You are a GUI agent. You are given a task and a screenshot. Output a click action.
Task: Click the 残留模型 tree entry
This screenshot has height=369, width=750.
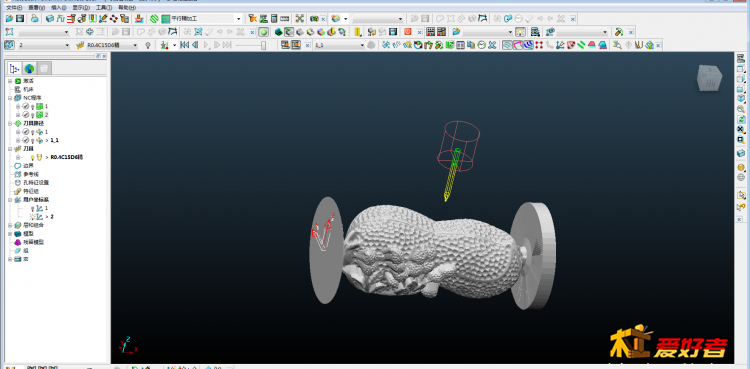tap(33, 242)
